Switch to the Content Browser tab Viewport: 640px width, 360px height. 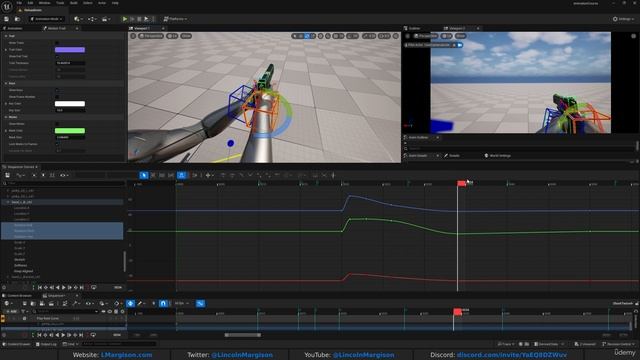click(18, 296)
